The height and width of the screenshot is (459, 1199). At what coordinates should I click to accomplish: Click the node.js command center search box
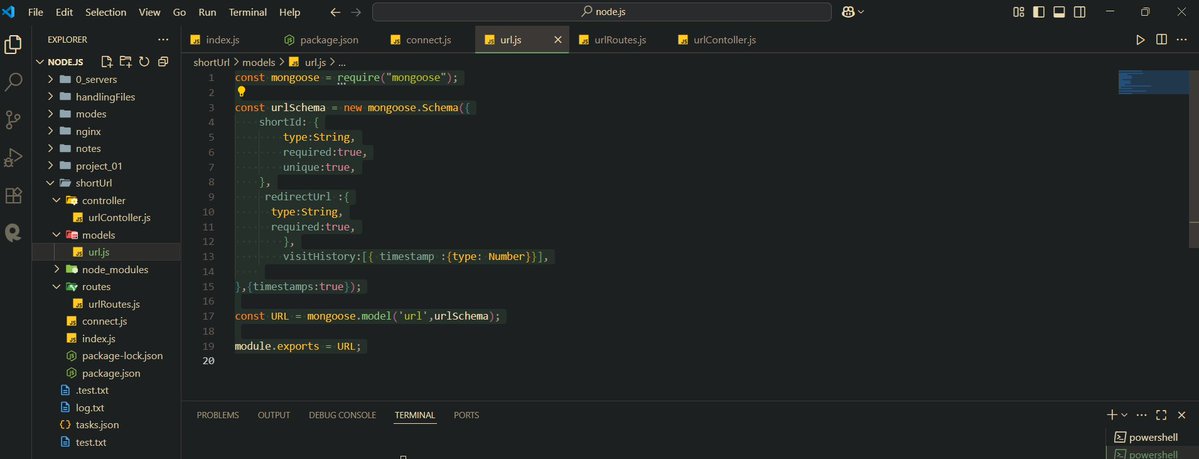[x=601, y=11]
